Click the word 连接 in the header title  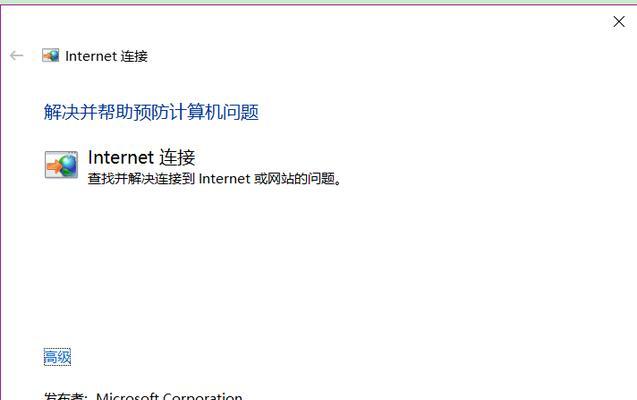coord(134,56)
